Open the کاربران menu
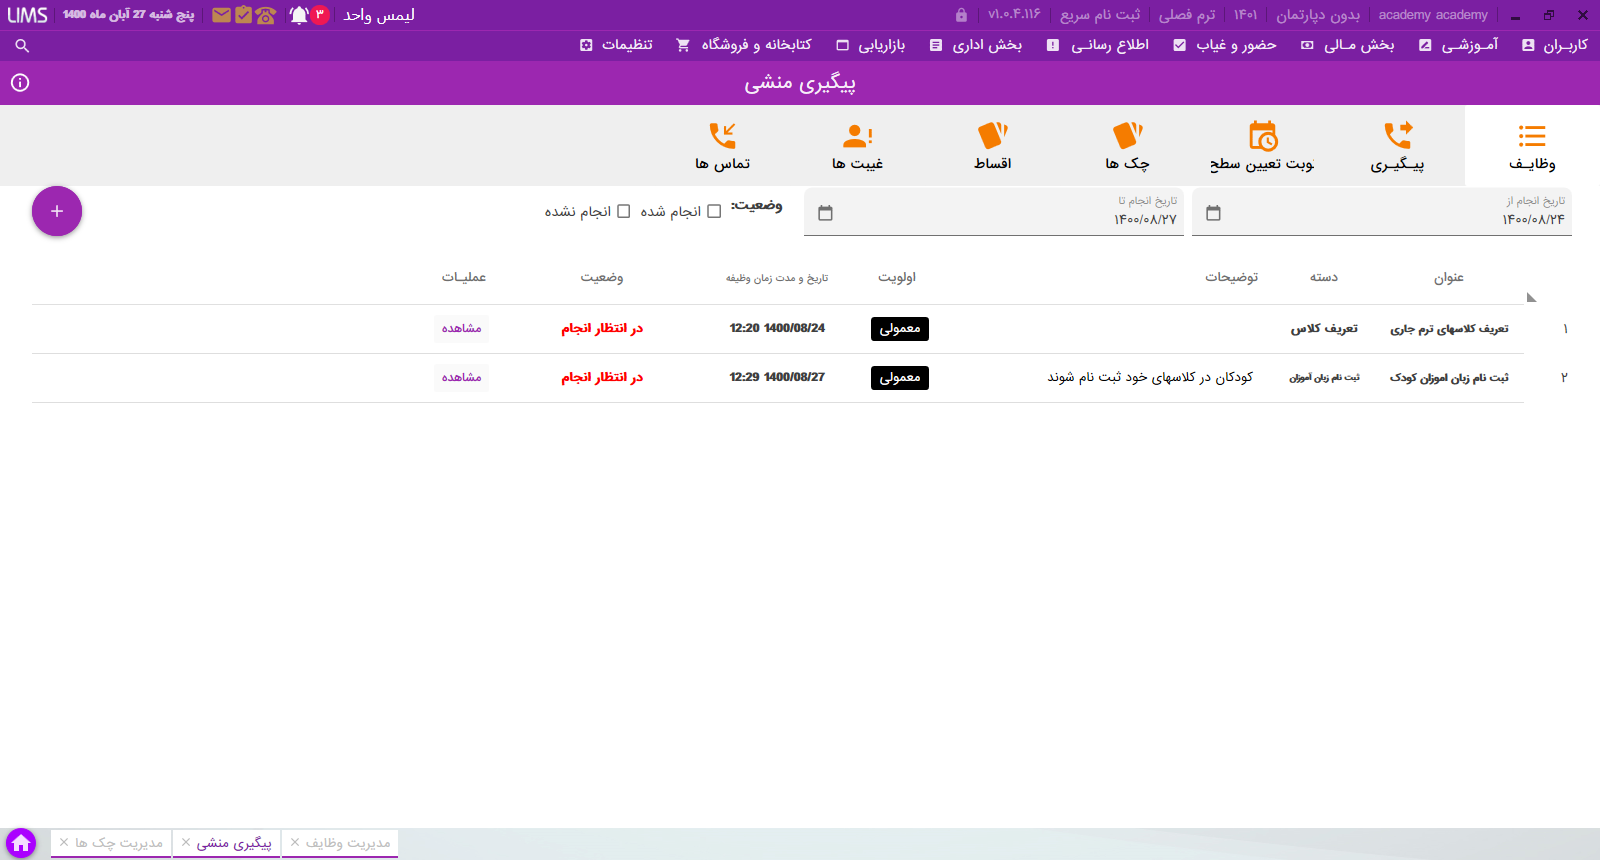1600x860 pixels. 1555,45
